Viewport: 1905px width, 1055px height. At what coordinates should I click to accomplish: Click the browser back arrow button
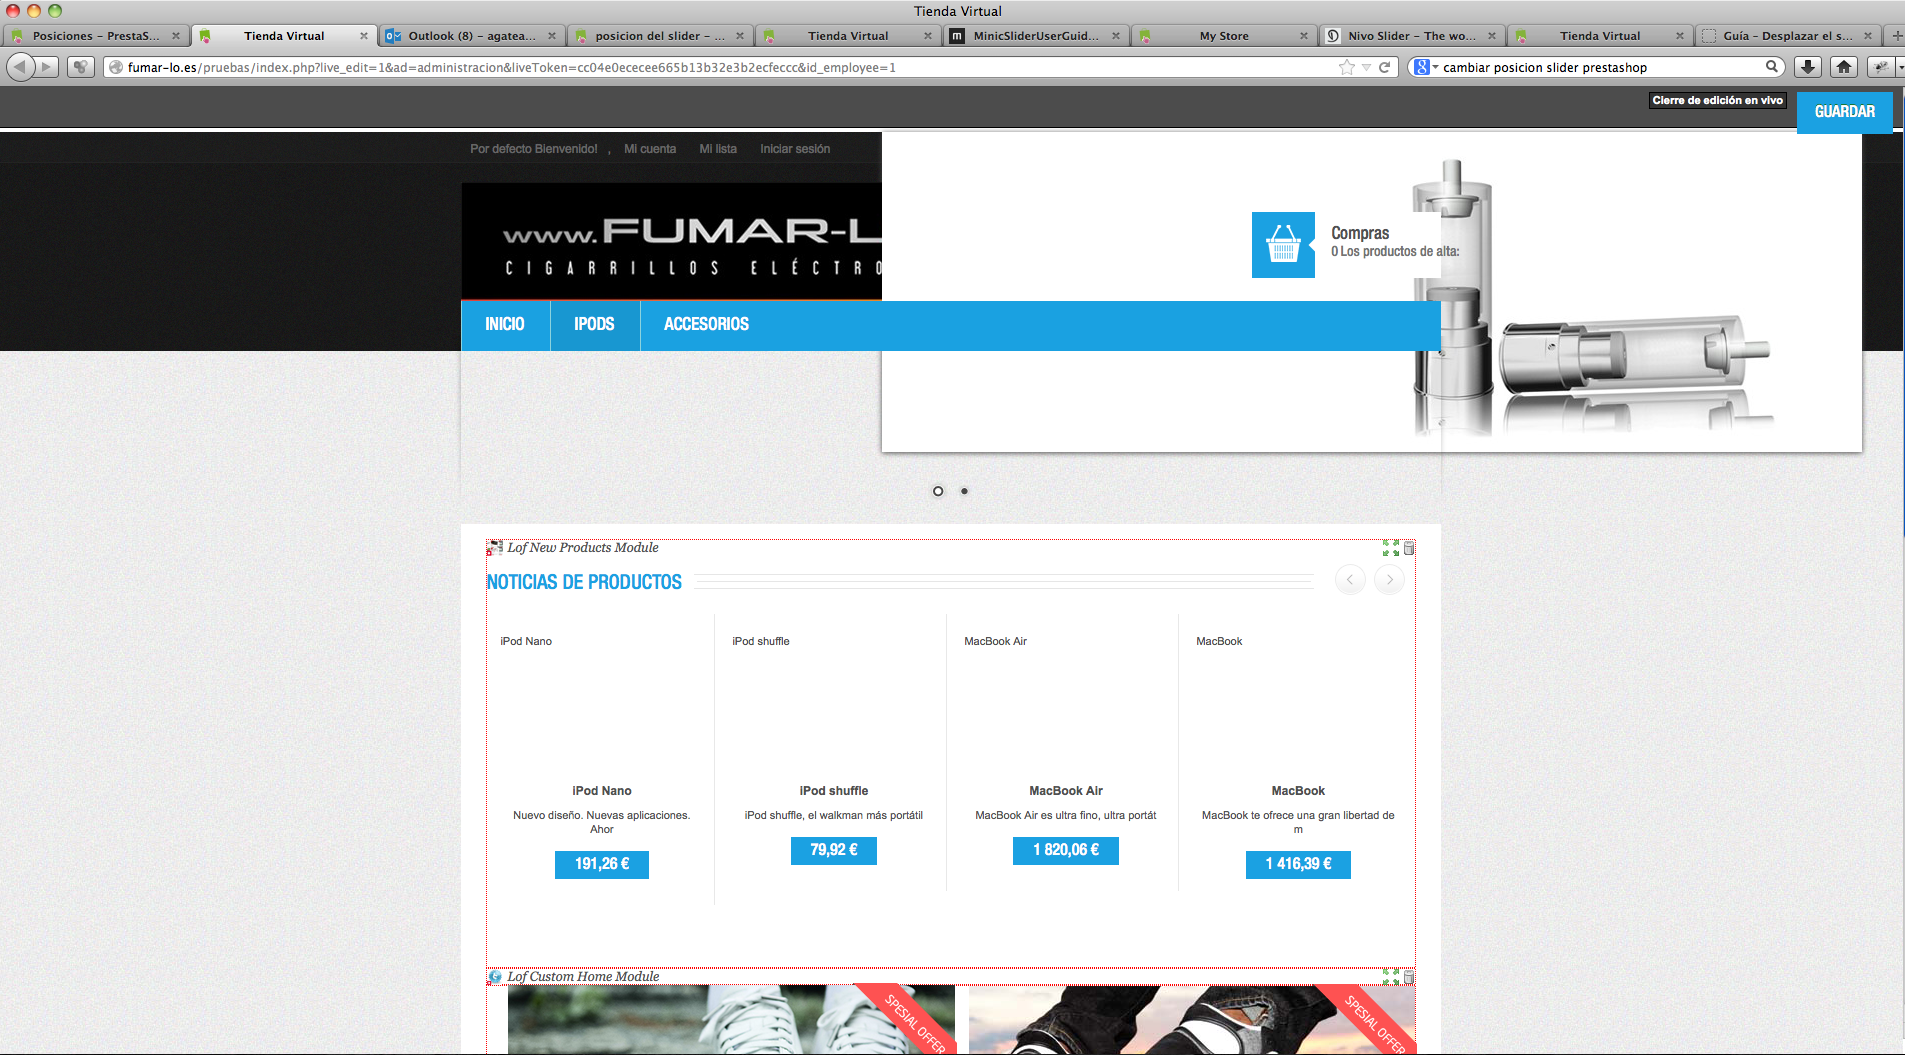coord(20,67)
